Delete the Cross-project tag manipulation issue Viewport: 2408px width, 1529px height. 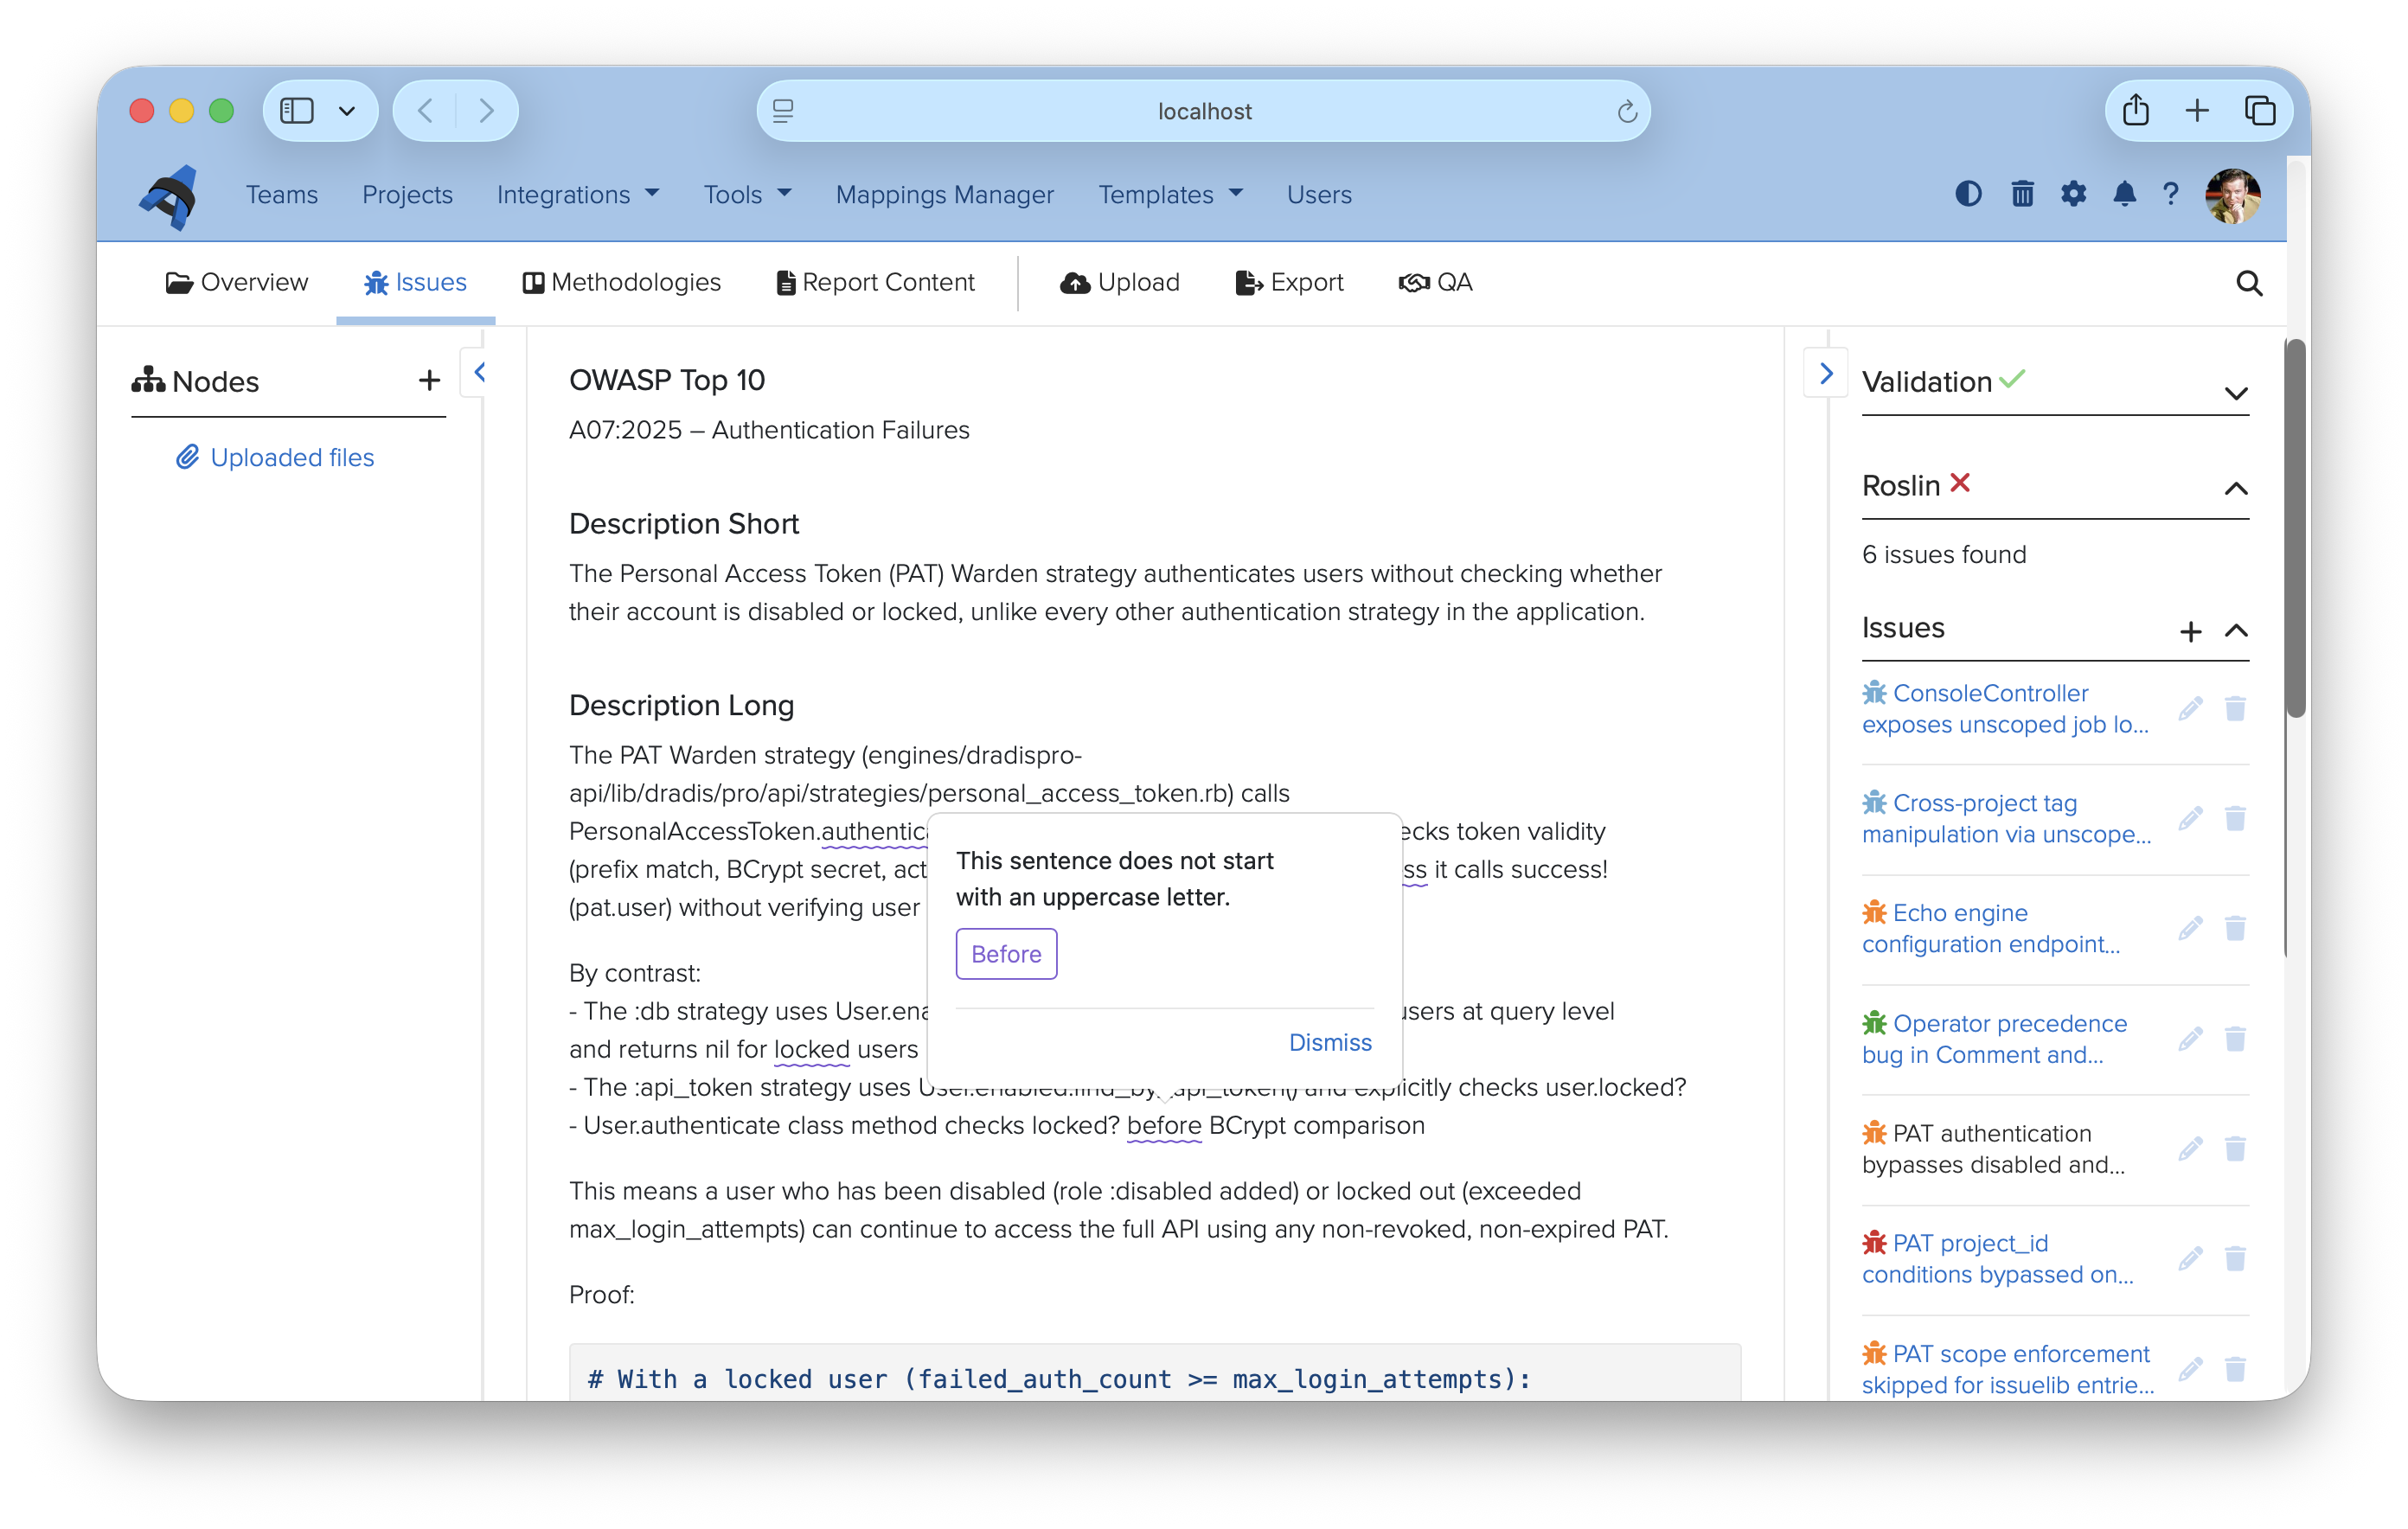[x=2235, y=819]
